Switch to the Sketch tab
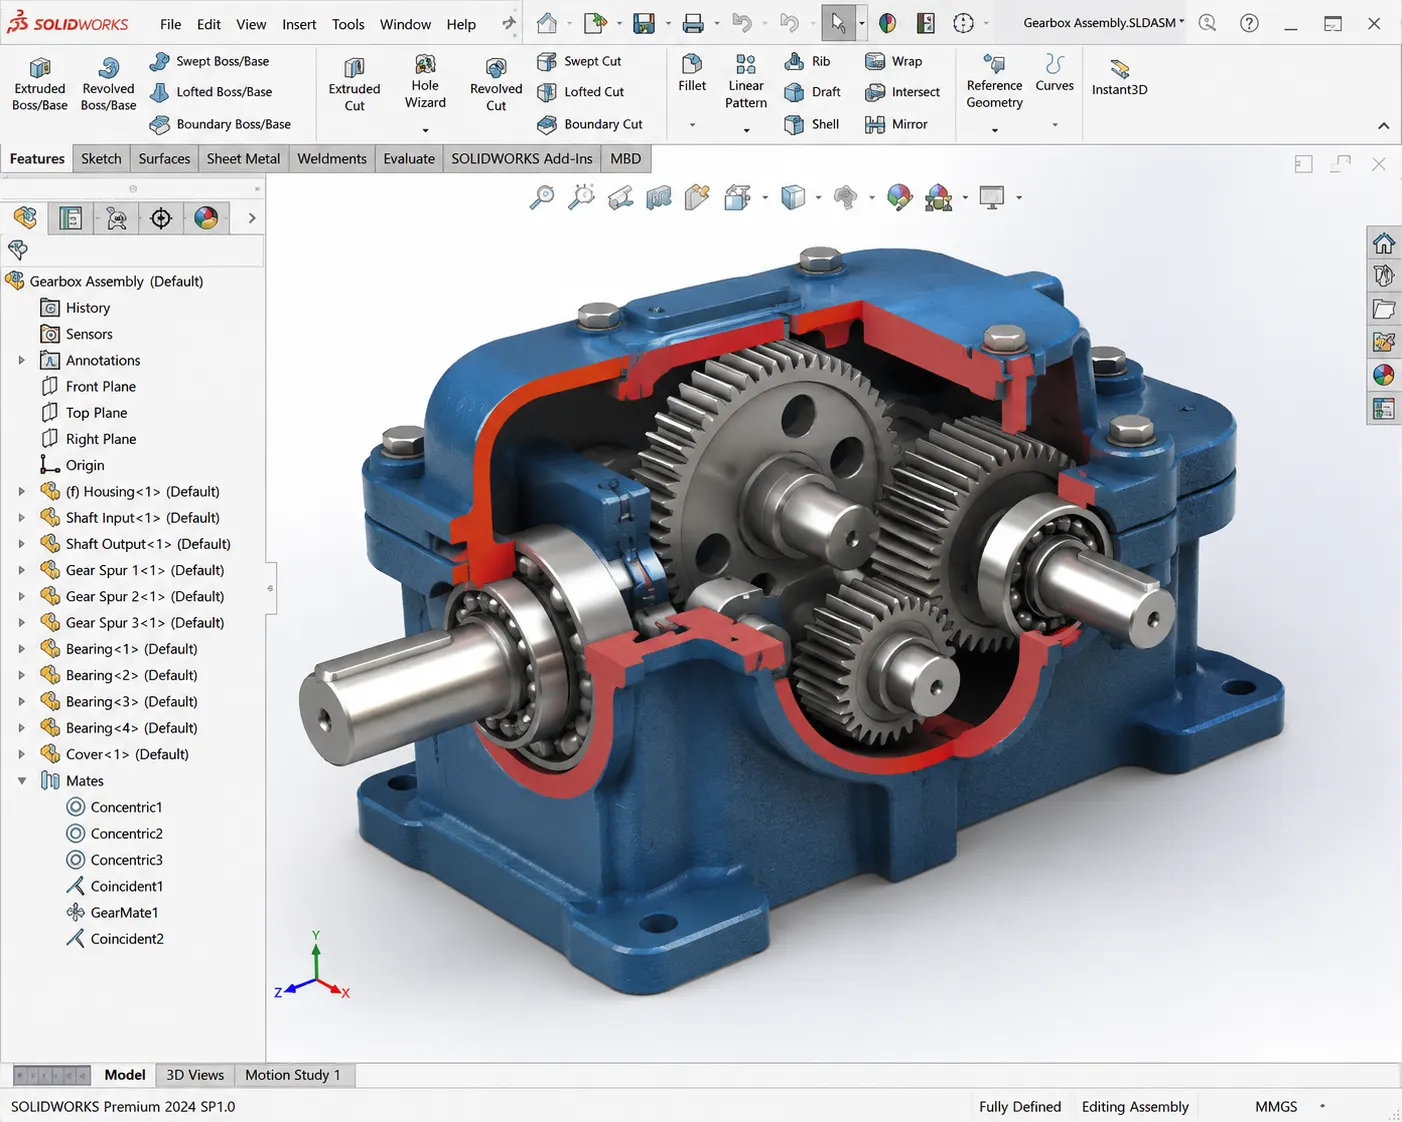Viewport: 1402px width, 1122px height. click(x=101, y=158)
